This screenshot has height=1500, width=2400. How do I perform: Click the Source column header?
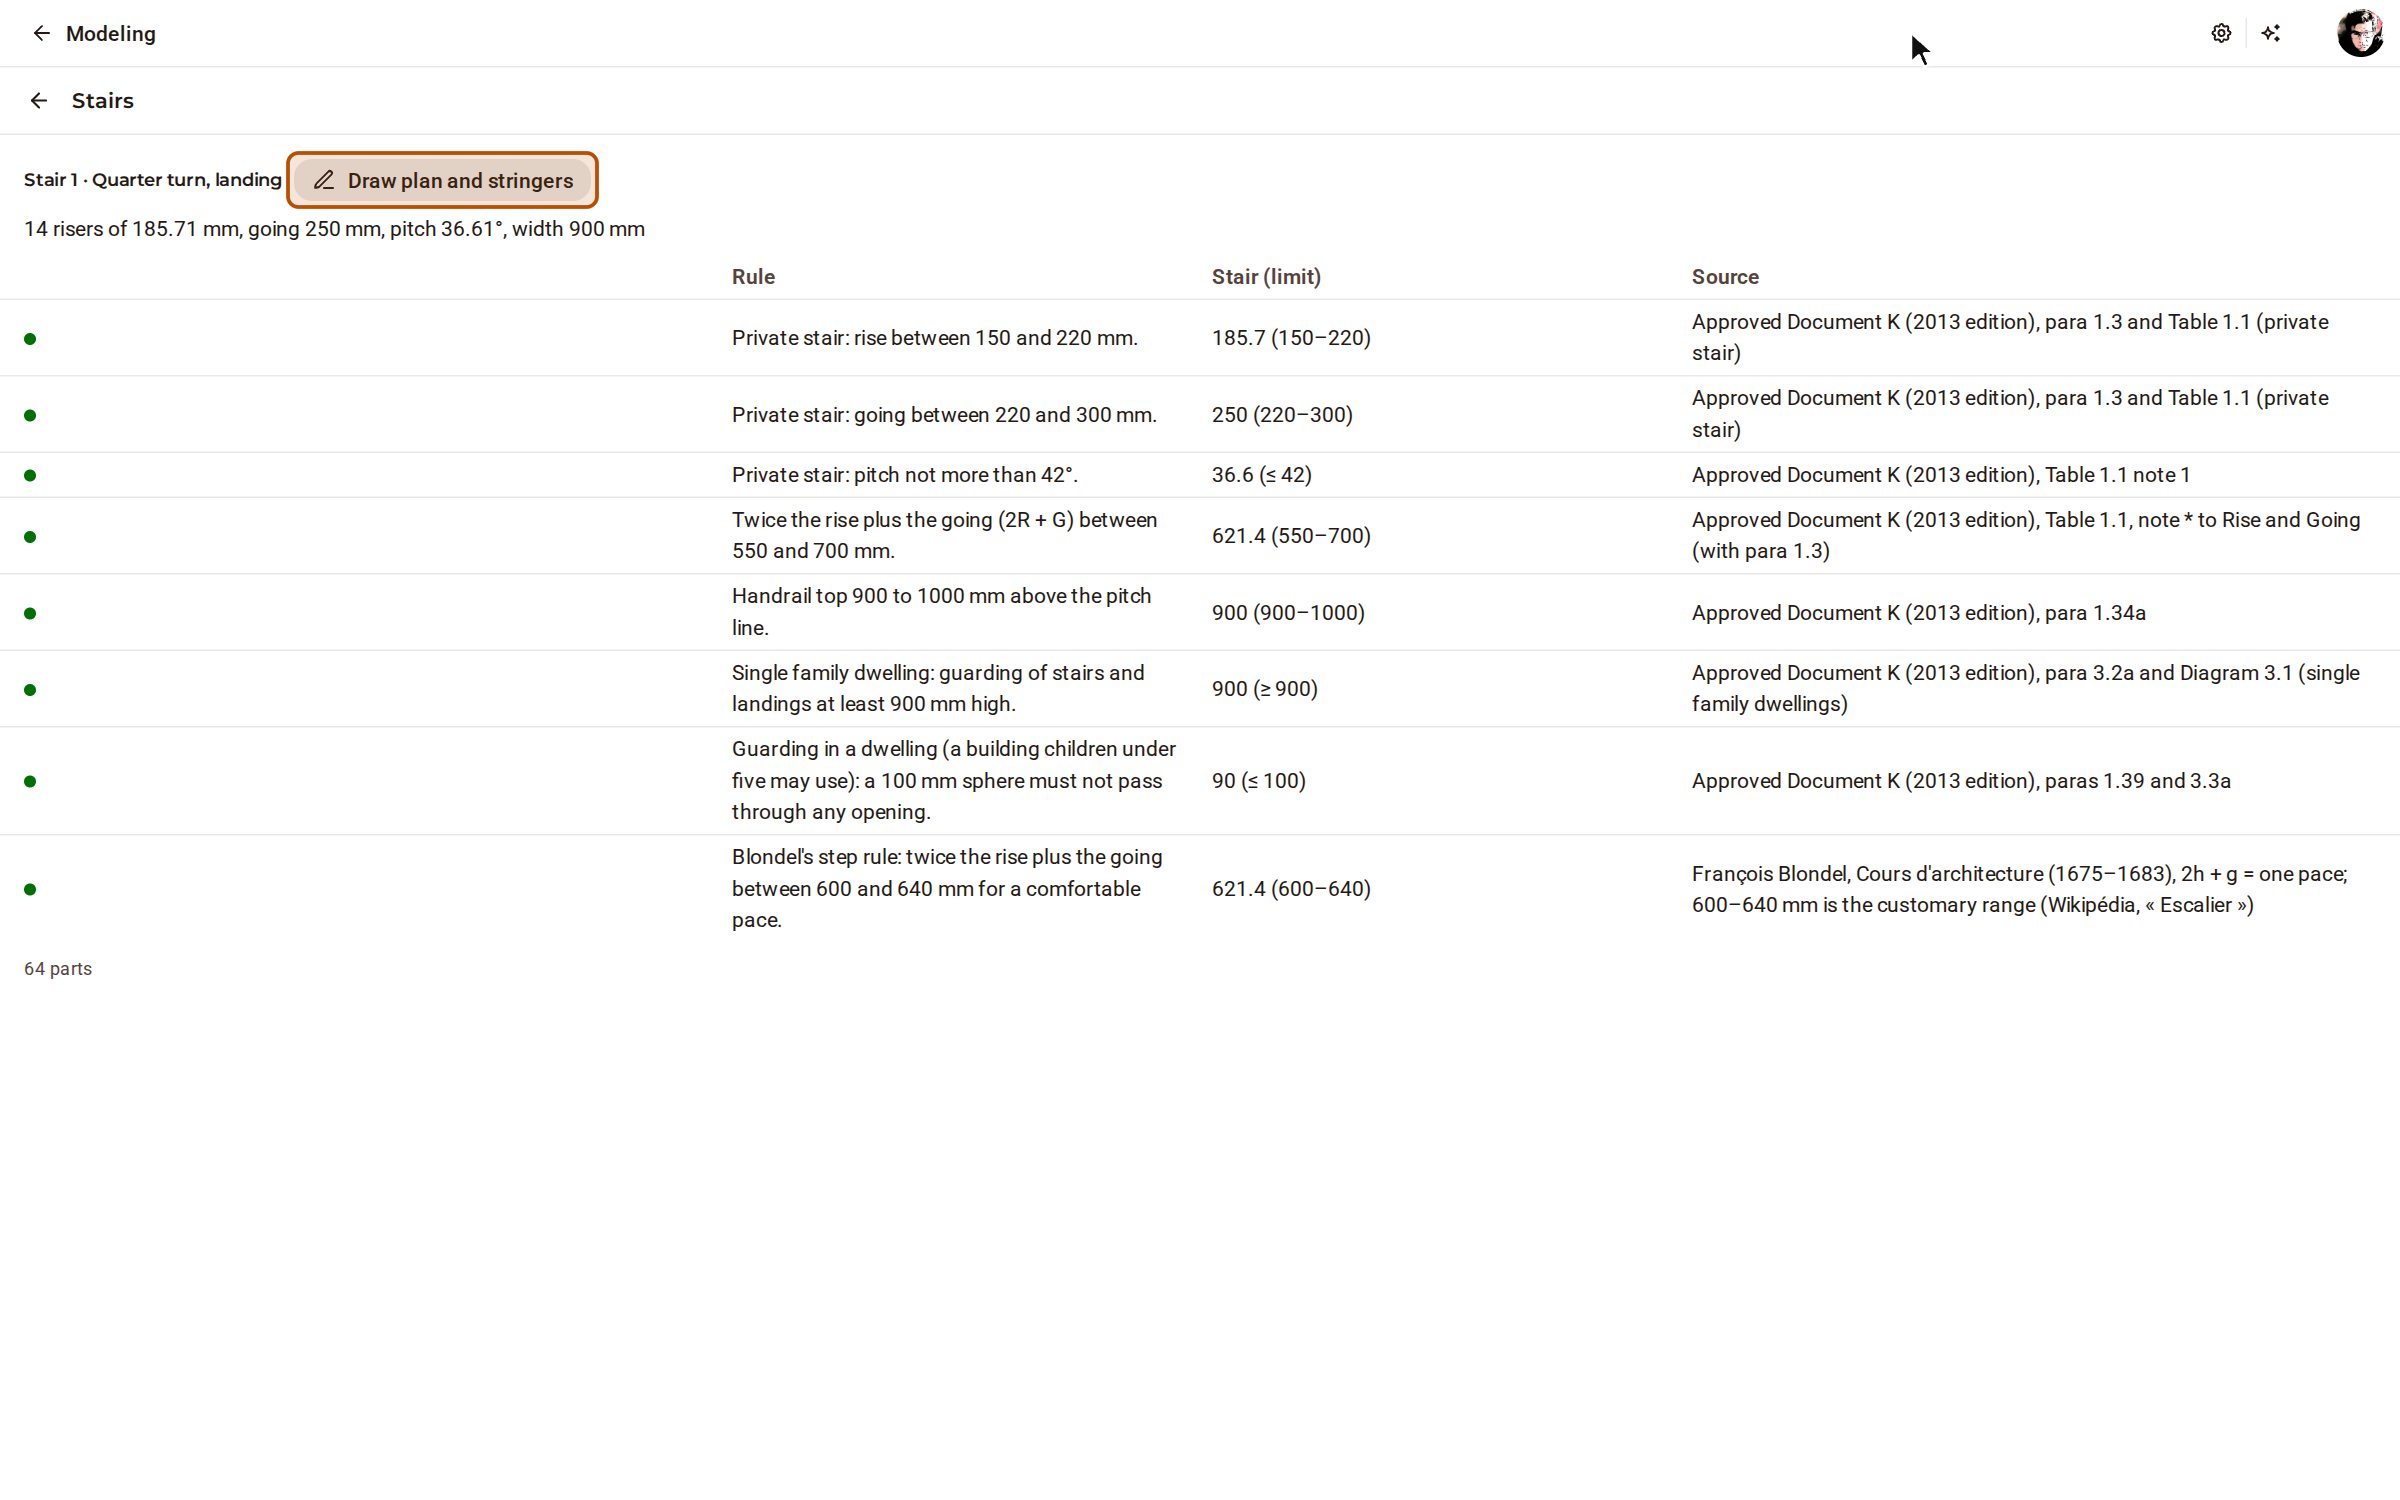click(x=1725, y=277)
